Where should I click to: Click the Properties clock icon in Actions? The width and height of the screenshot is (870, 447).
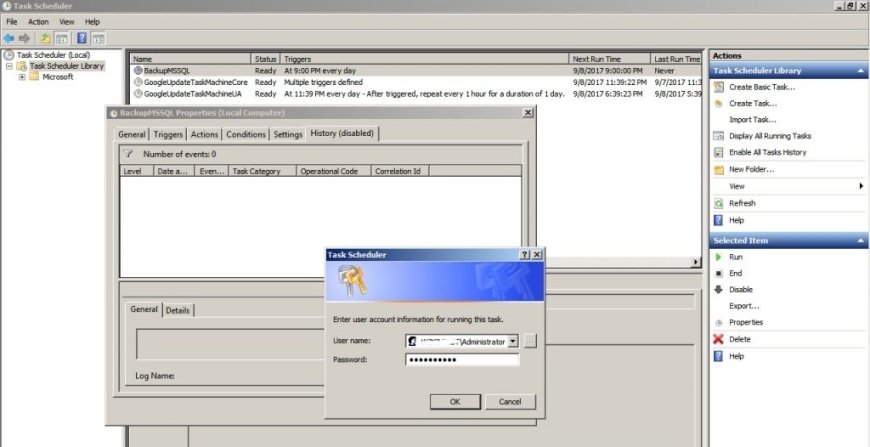719,323
